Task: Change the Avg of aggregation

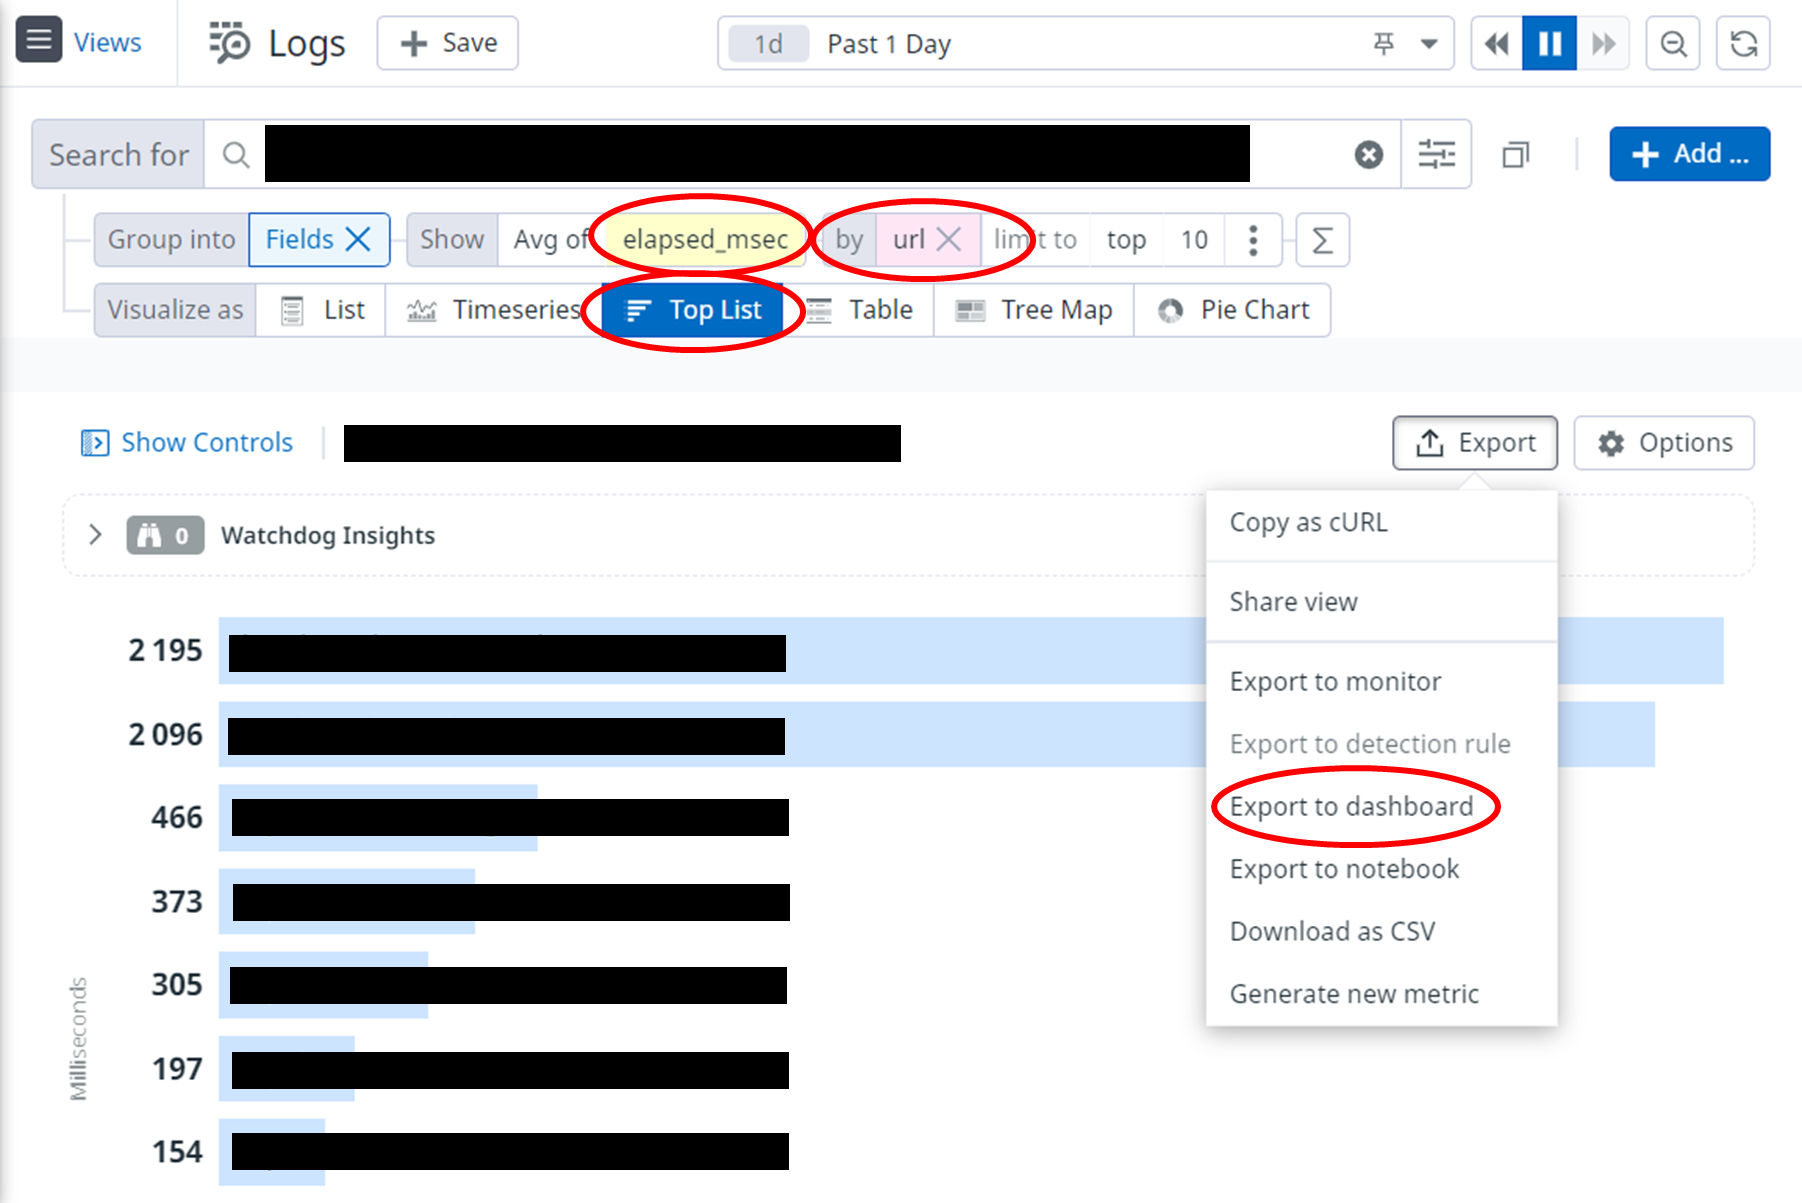Action: point(550,239)
